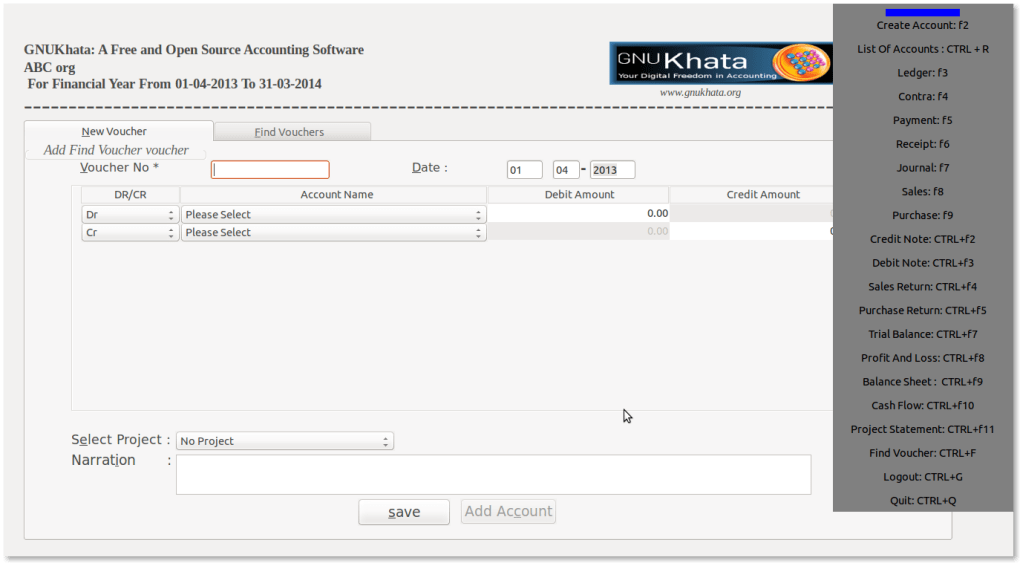Choose Logout from the shortcut menu
1020x563 pixels.
[922, 477]
